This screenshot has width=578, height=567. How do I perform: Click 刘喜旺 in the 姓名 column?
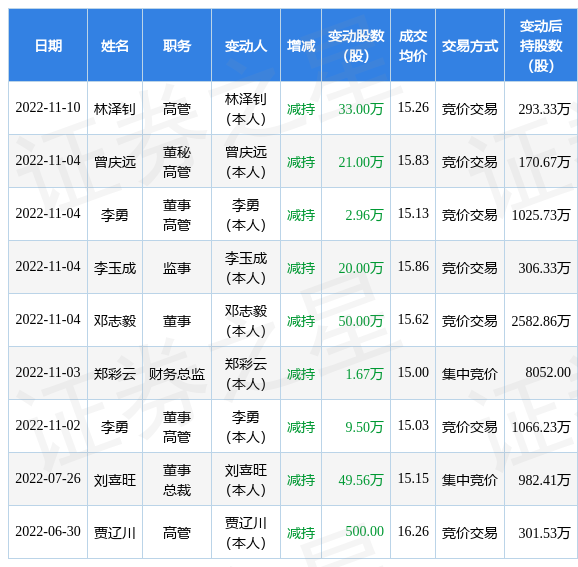point(115,480)
